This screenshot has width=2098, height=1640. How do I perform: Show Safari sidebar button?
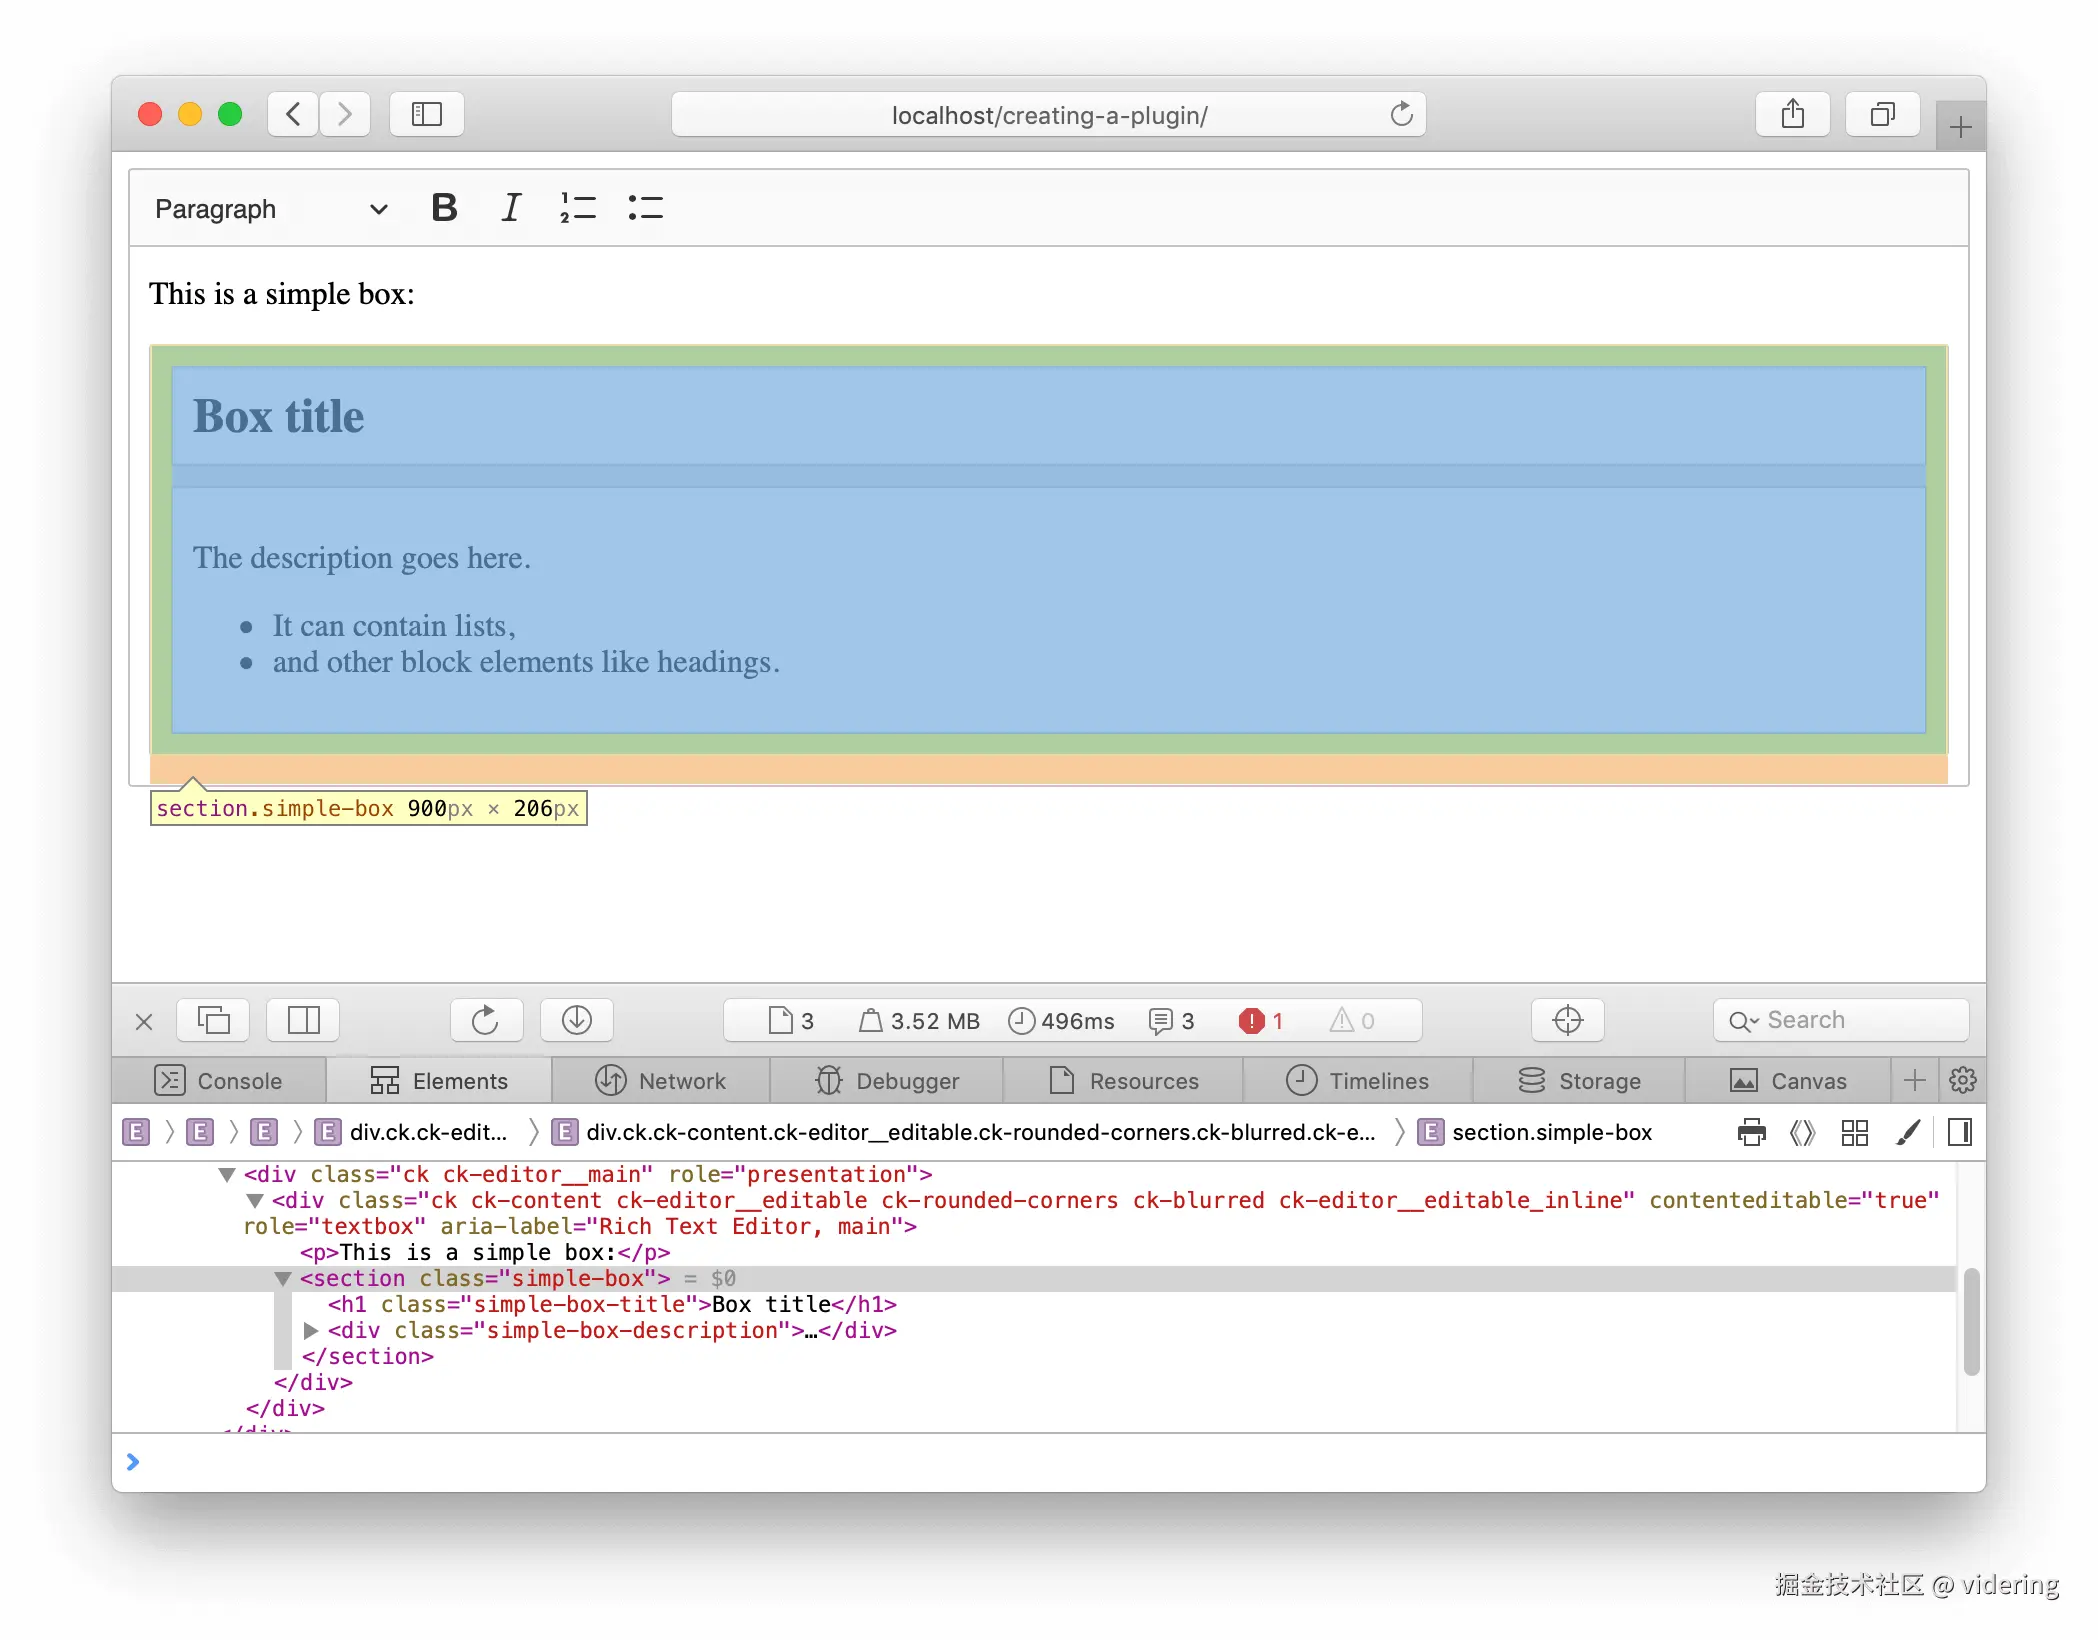[x=427, y=115]
